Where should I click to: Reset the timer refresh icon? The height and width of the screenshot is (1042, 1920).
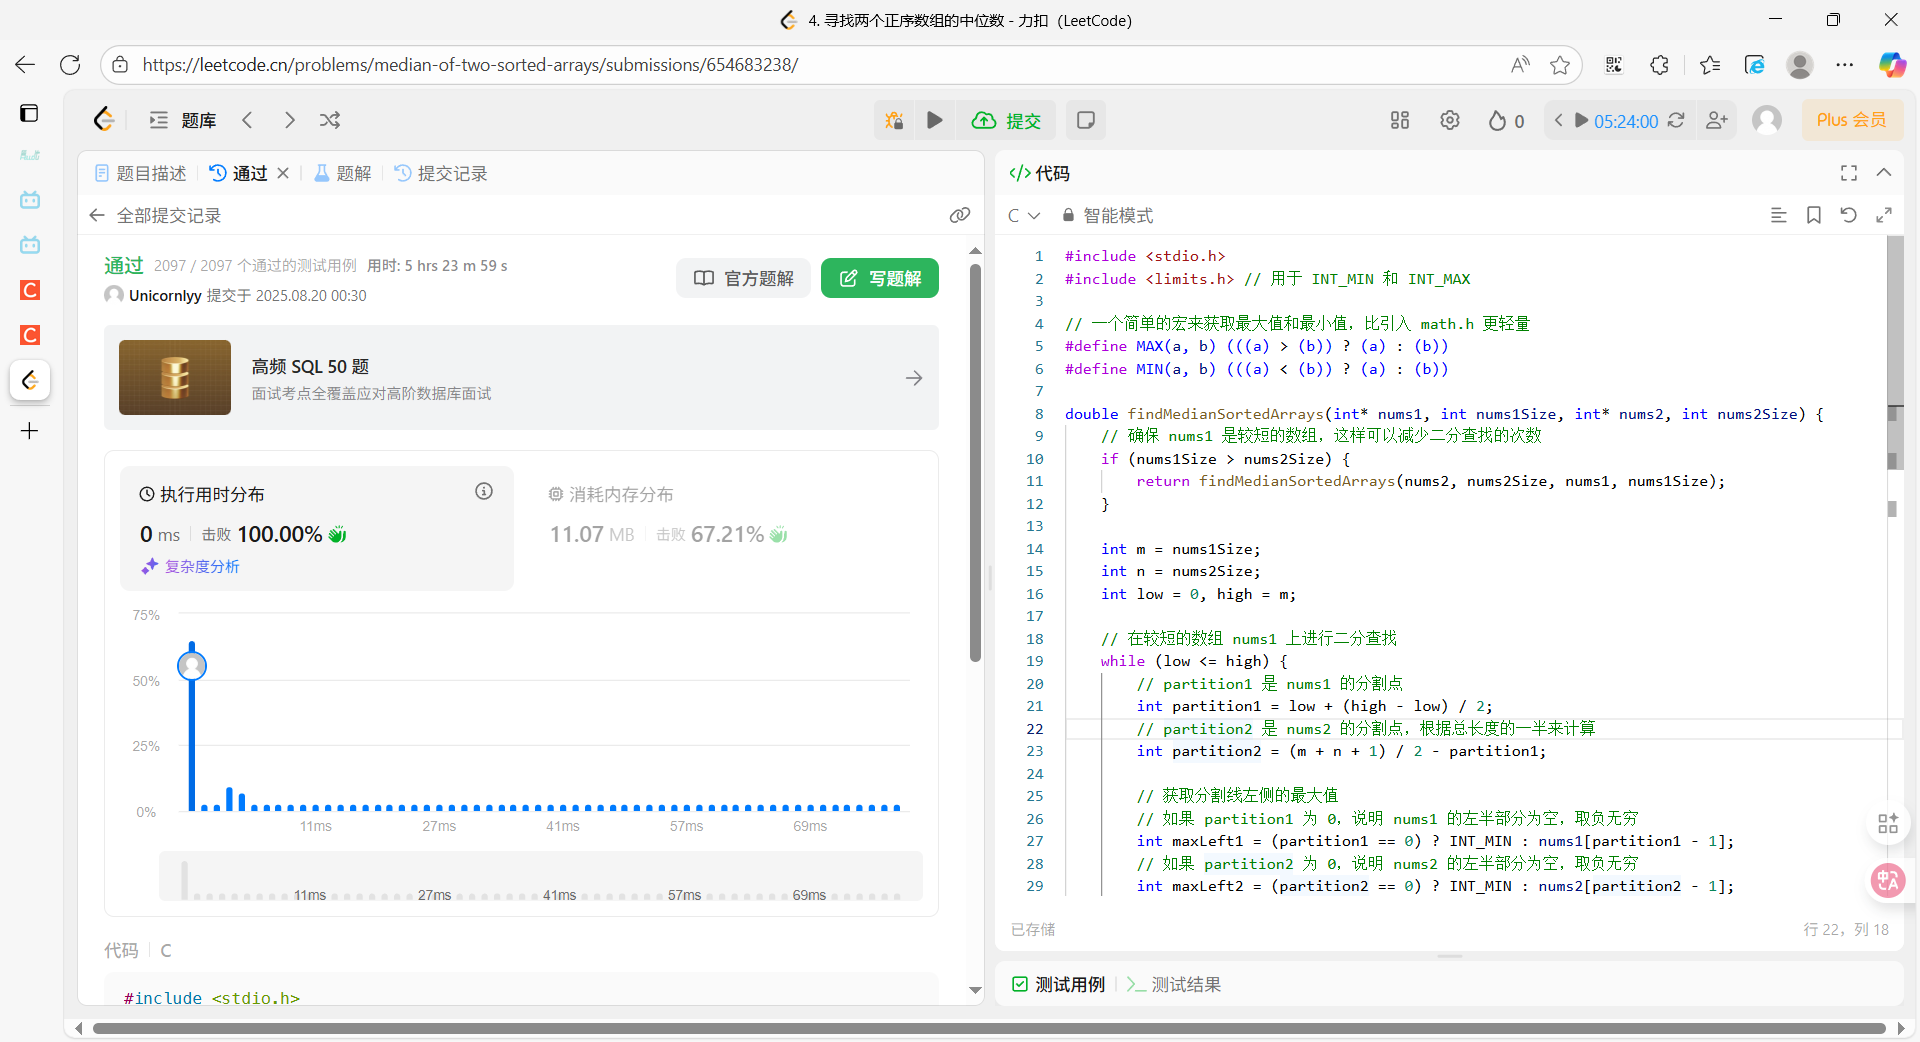point(1676,120)
